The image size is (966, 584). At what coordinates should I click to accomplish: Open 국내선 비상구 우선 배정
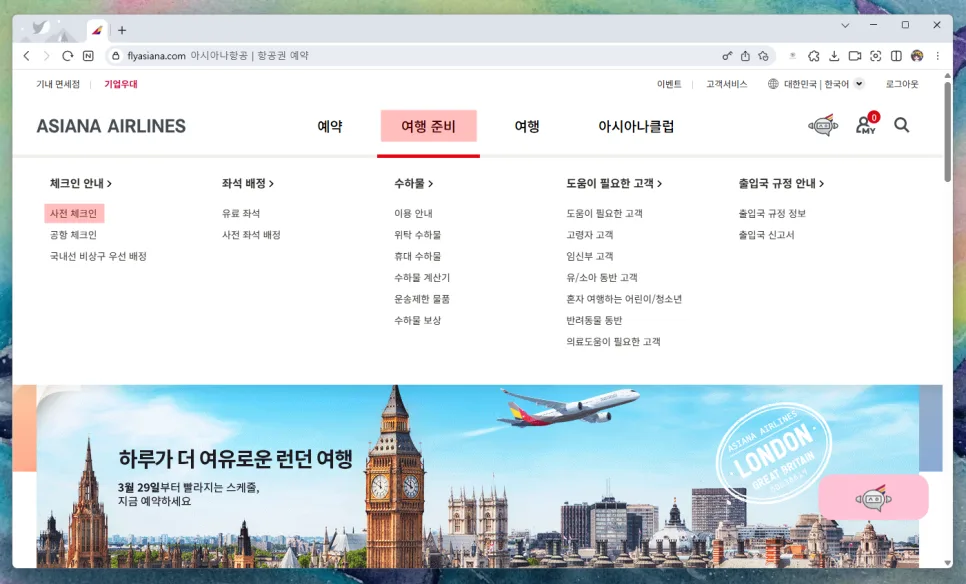[x=98, y=256]
